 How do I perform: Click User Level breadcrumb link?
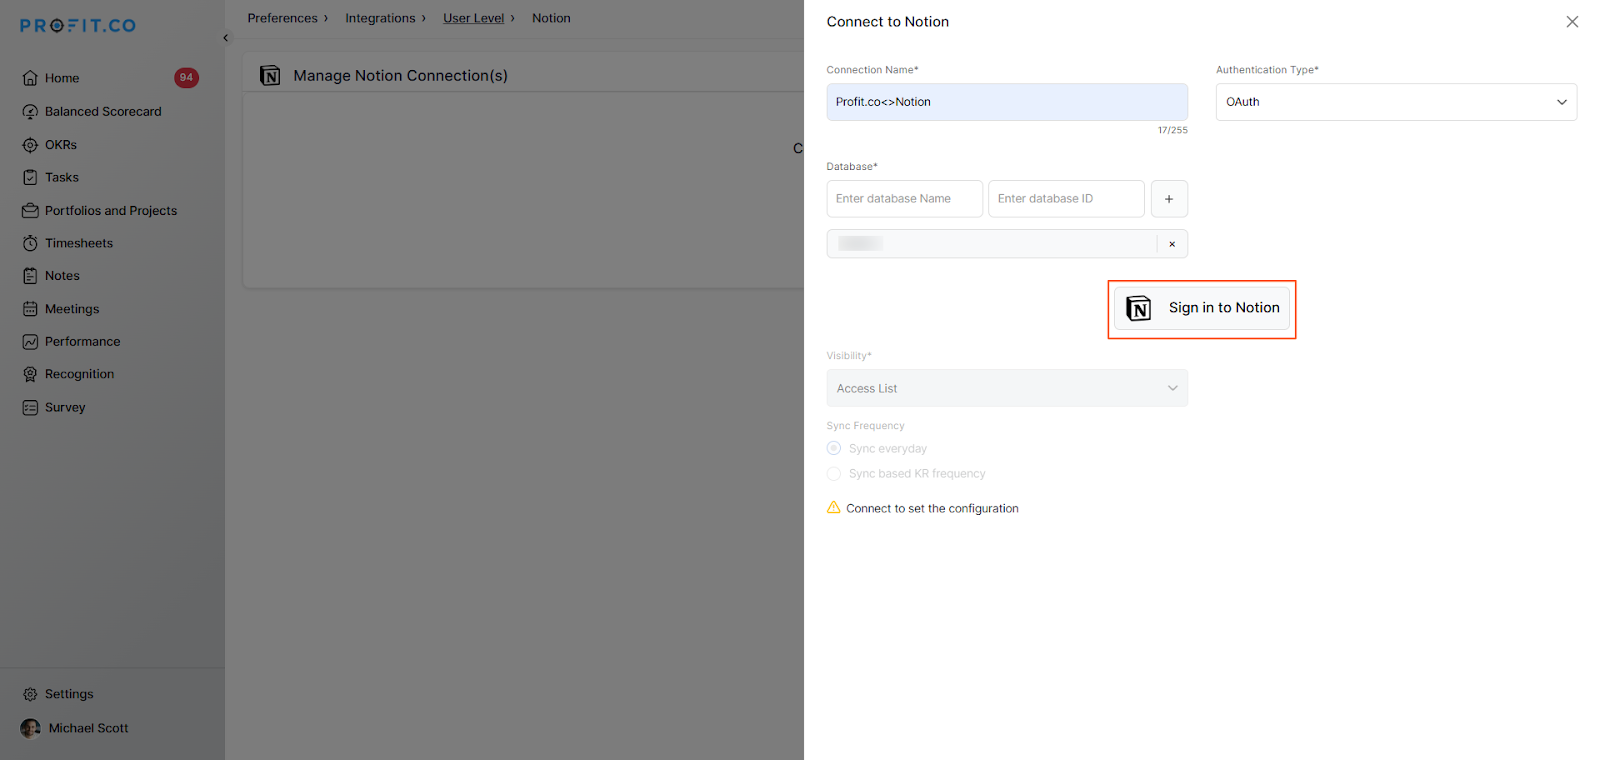tap(474, 18)
